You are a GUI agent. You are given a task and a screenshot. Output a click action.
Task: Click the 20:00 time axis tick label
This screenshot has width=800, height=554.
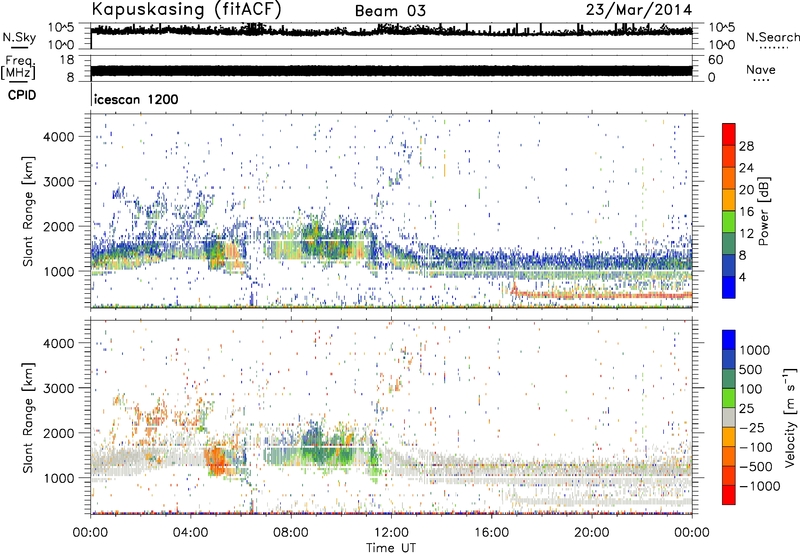point(591,533)
